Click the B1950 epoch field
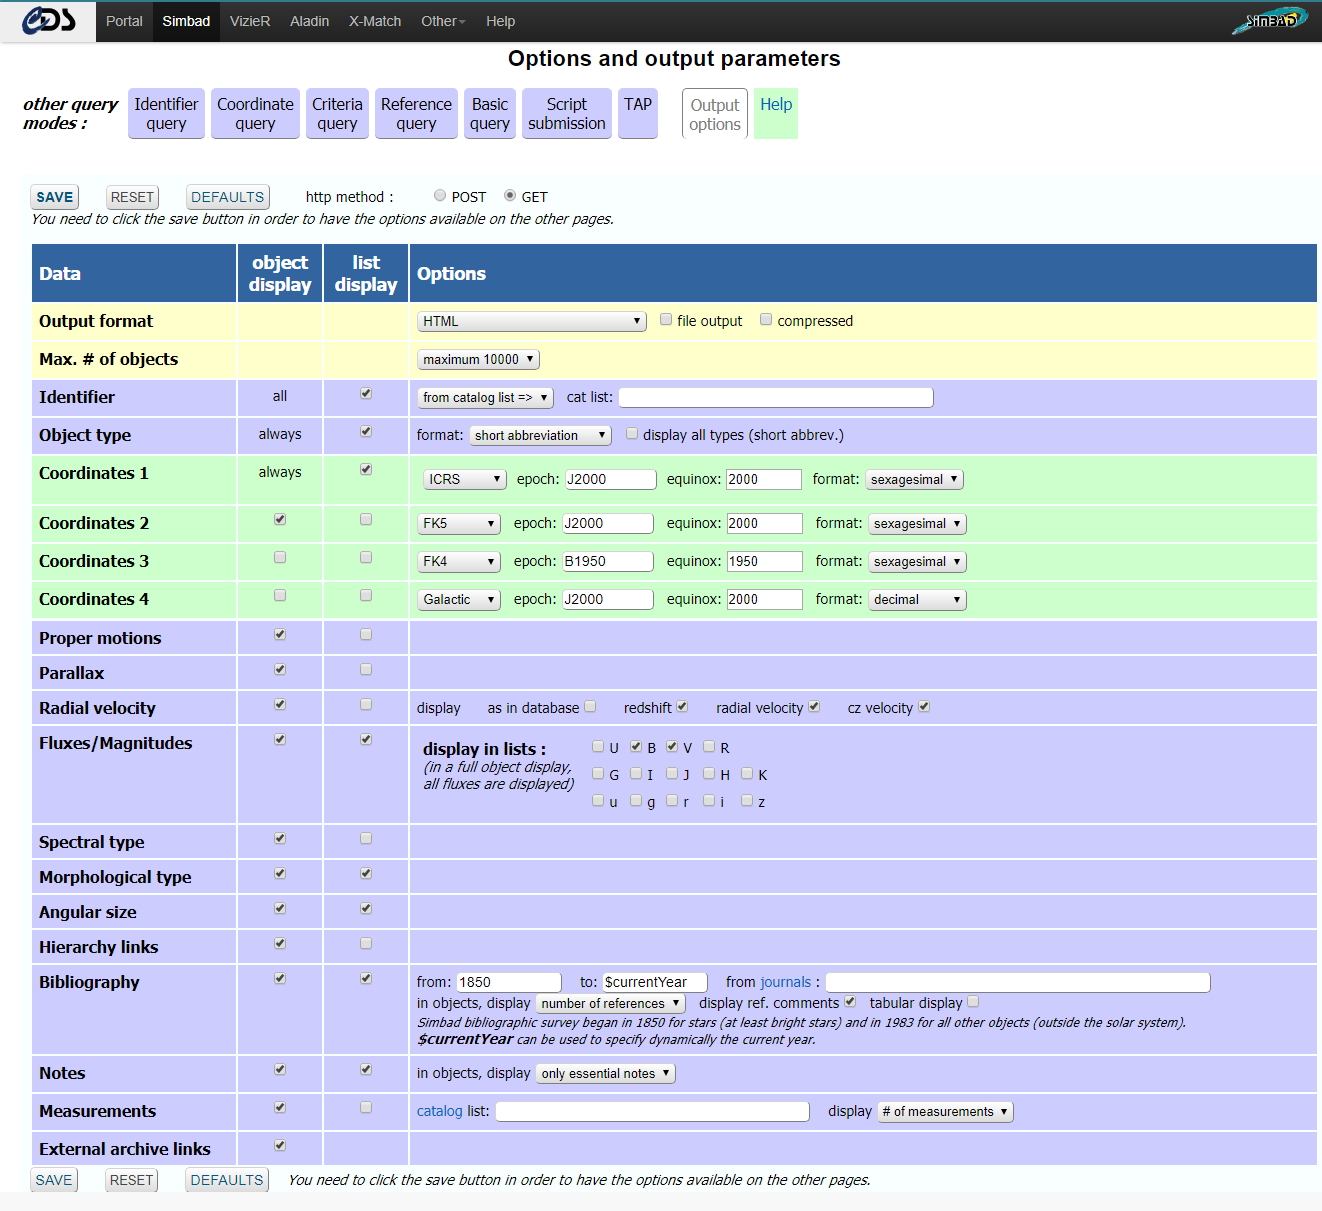The width and height of the screenshot is (1322, 1211). click(x=608, y=561)
